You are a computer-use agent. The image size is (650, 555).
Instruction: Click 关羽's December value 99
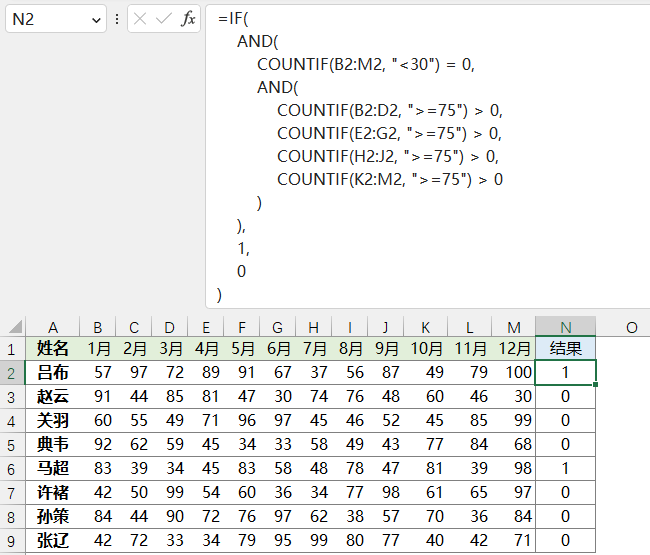point(514,421)
